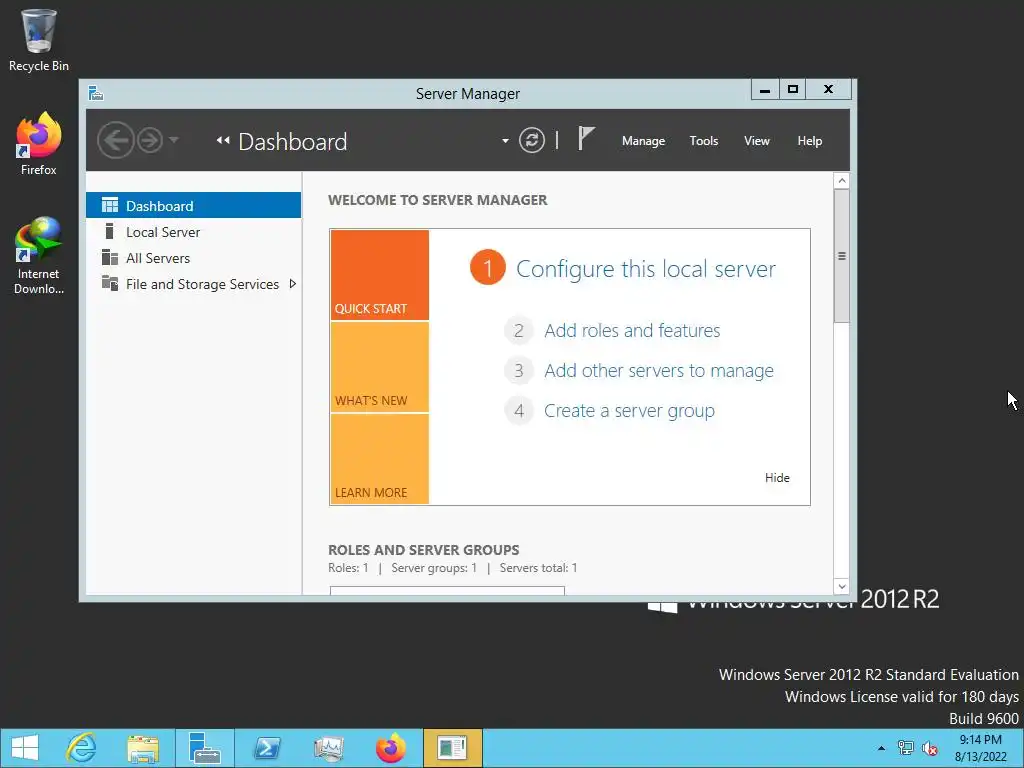The width and height of the screenshot is (1024, 768).
Task: Click the 'Server groups: 1' text
Action: [434, 568]
